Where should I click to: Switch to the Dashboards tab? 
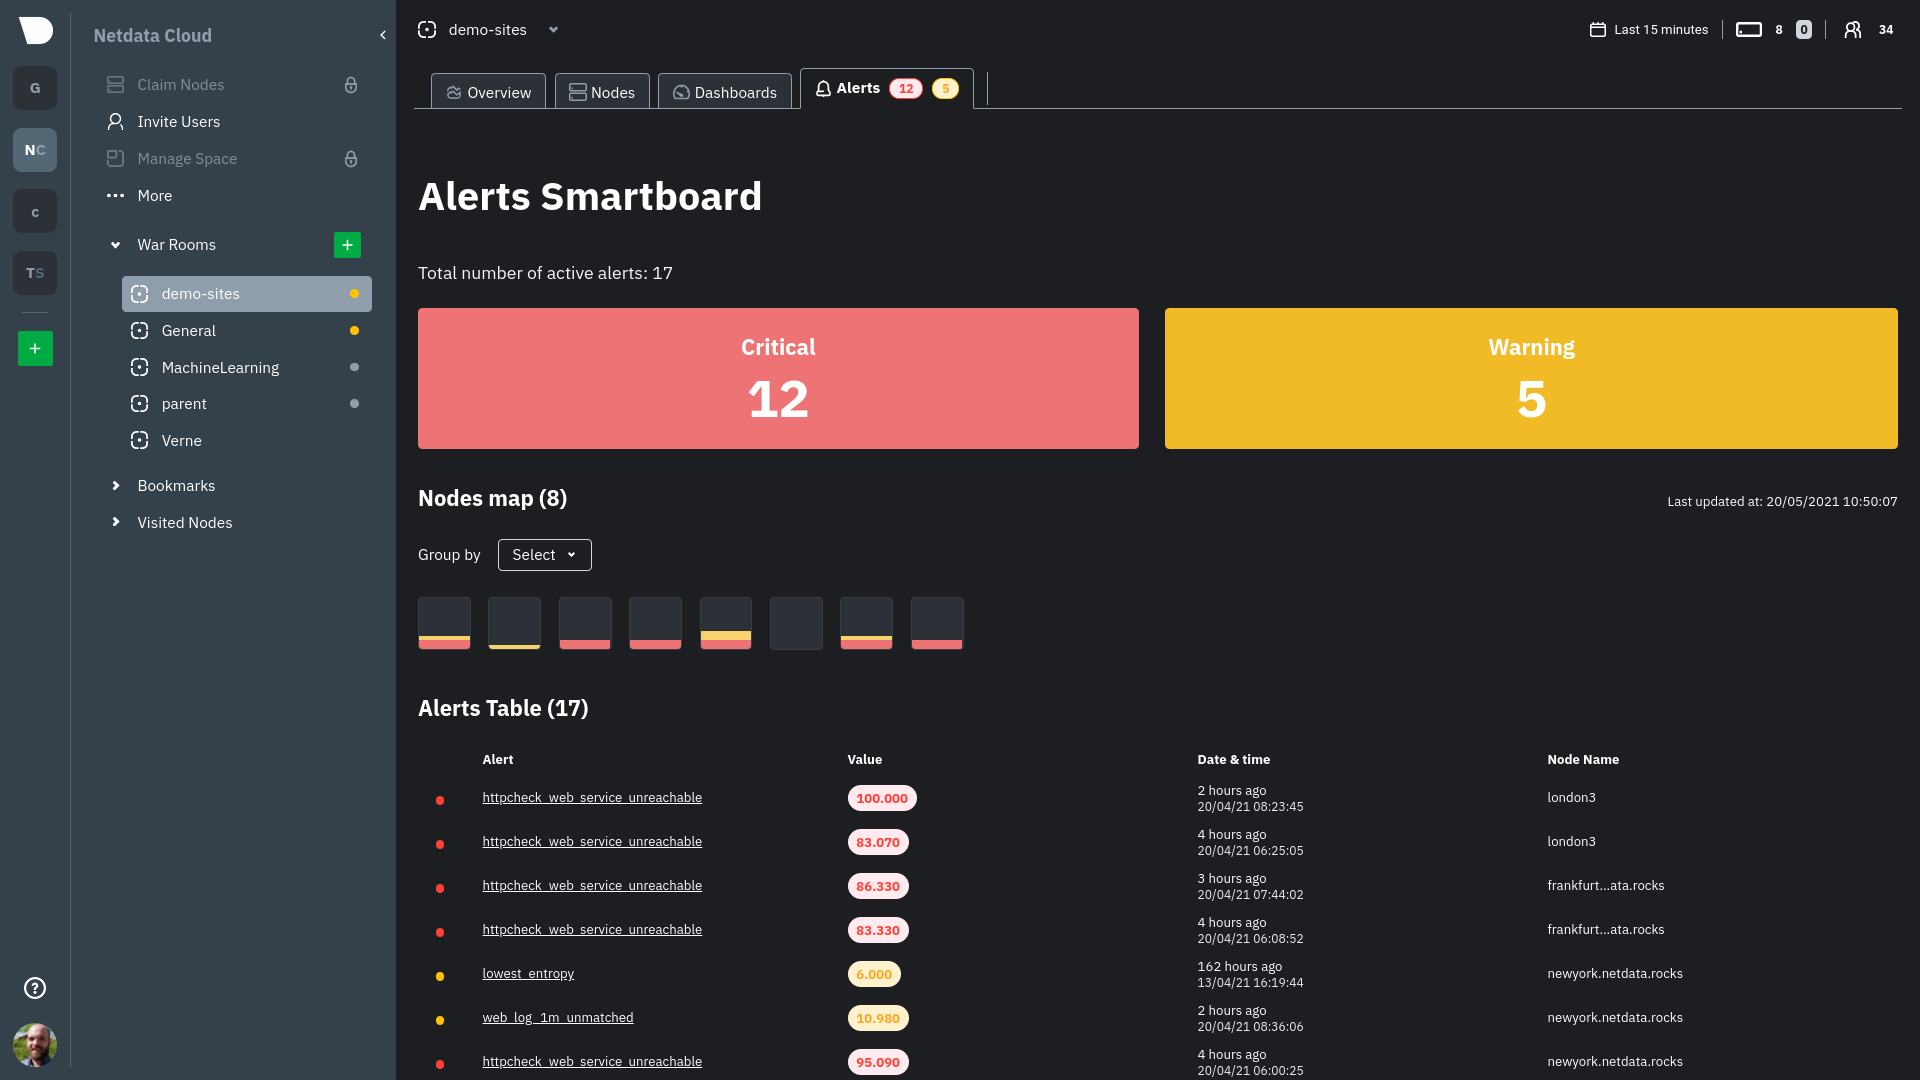tap(725, 92)
